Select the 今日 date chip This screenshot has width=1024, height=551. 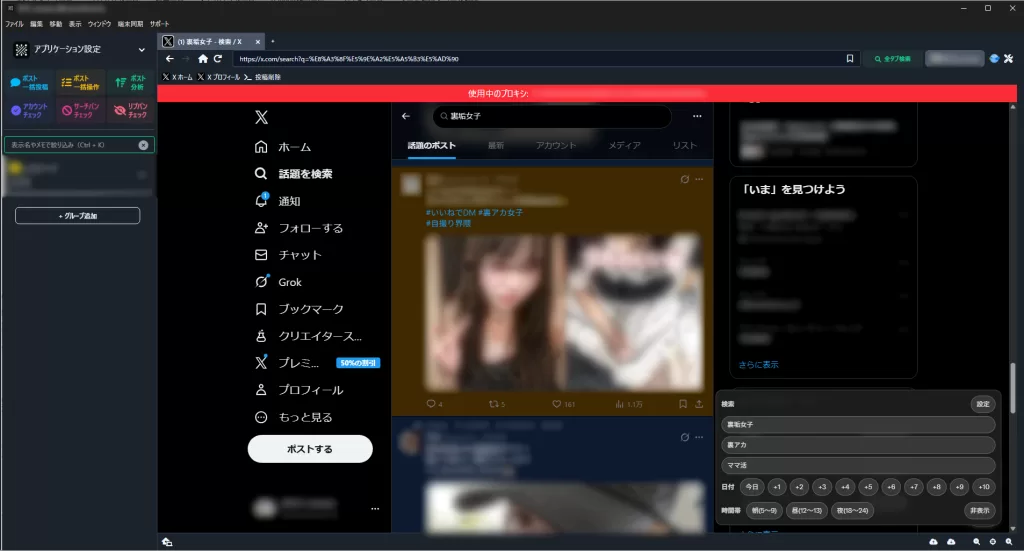(752, 487)
